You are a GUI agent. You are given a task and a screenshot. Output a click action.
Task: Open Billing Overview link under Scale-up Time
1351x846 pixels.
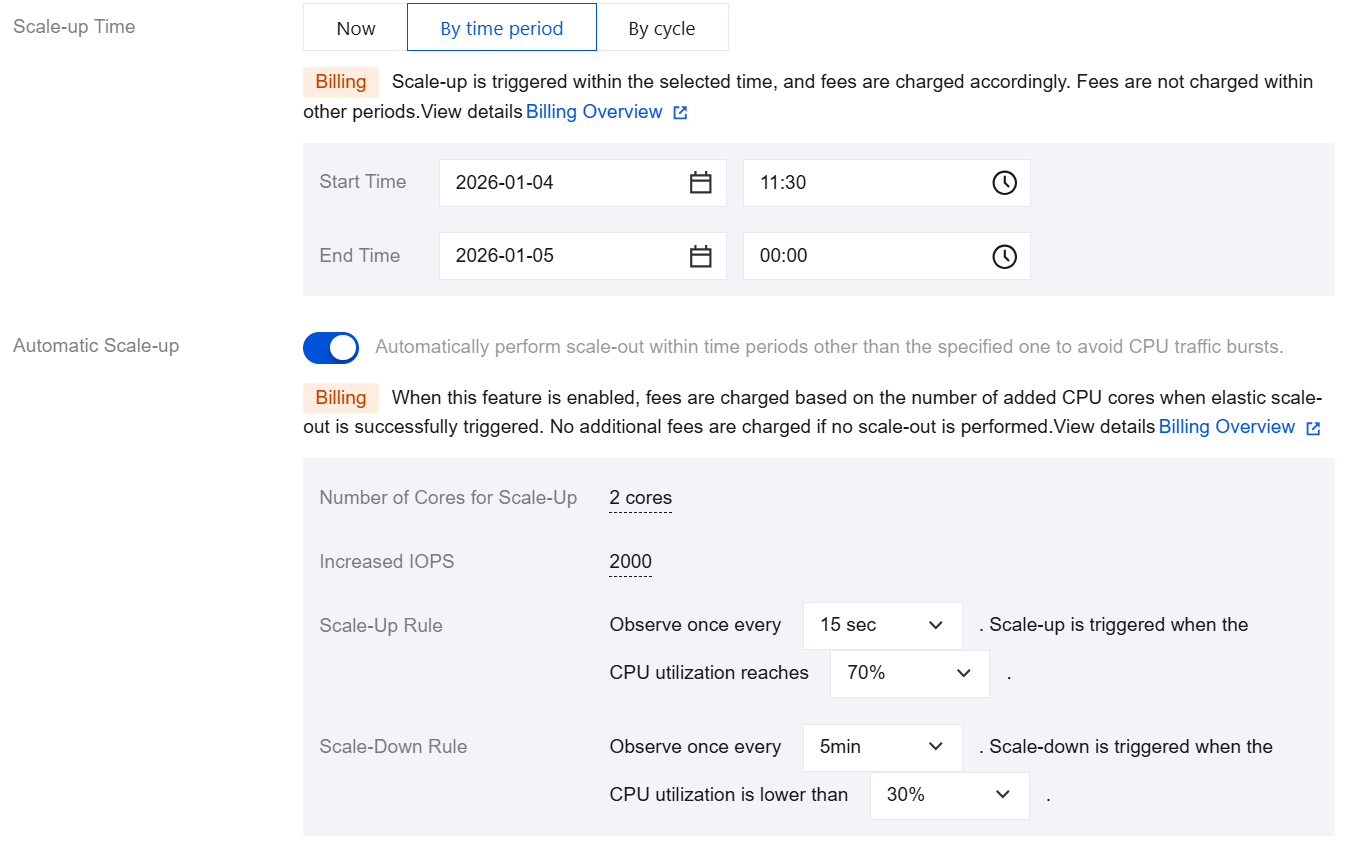click(x=594, y=112)
